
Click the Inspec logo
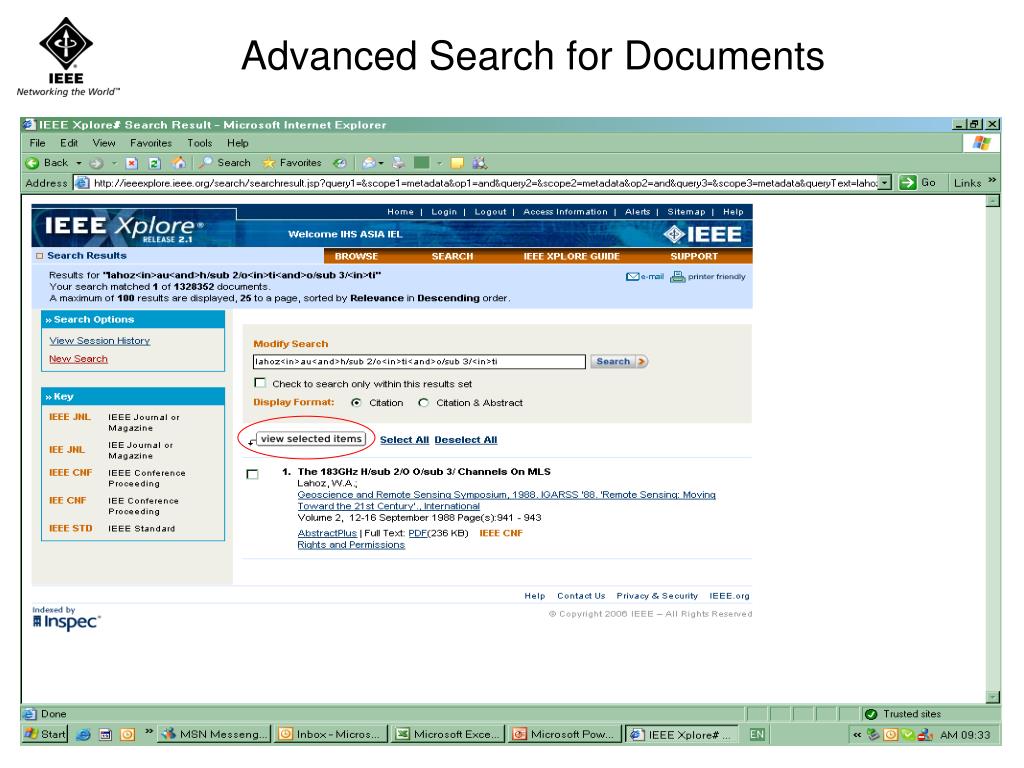pos(66,621)
